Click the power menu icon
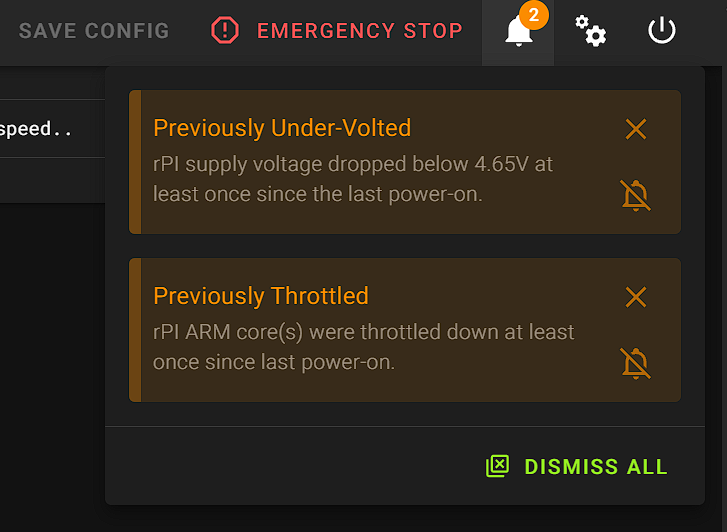 [662, 31]
